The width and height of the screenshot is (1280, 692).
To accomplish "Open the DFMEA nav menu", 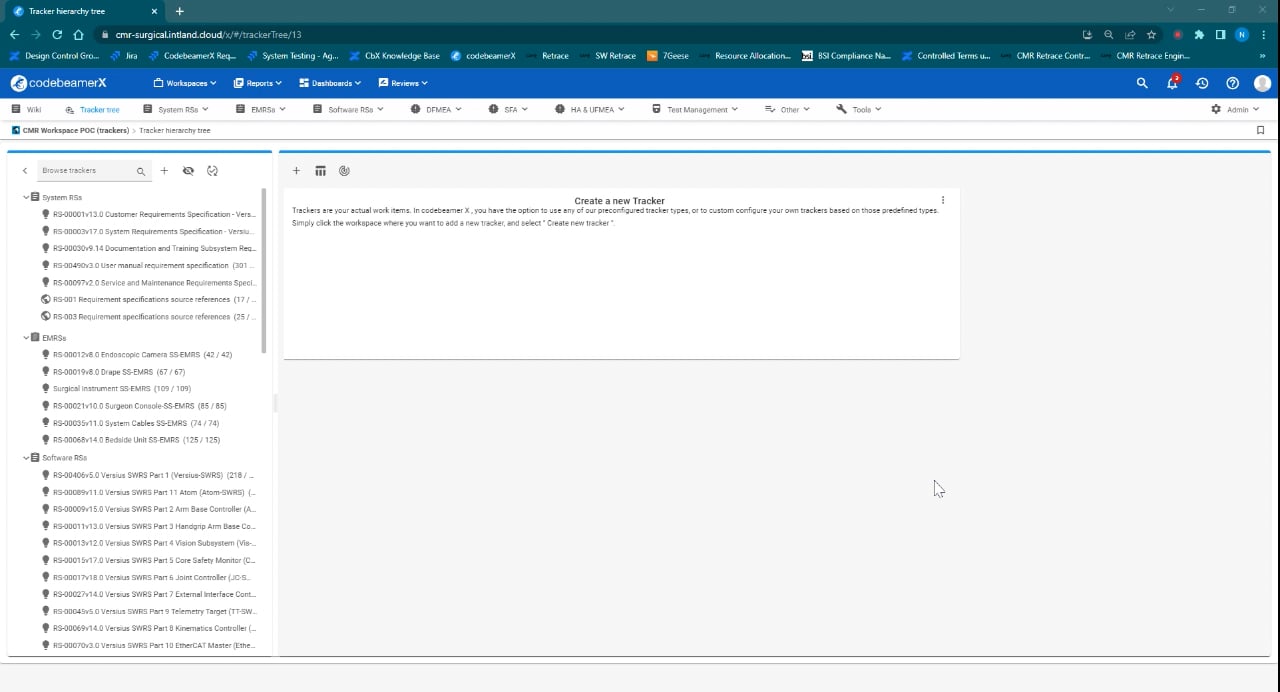I will pyautogui.click(x=437, y=109).
